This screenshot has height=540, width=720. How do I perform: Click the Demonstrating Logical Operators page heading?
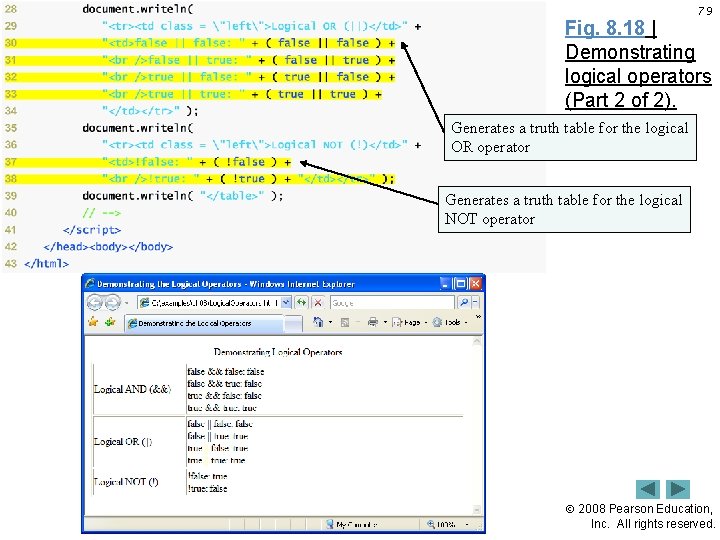click(x=278, y=352)
